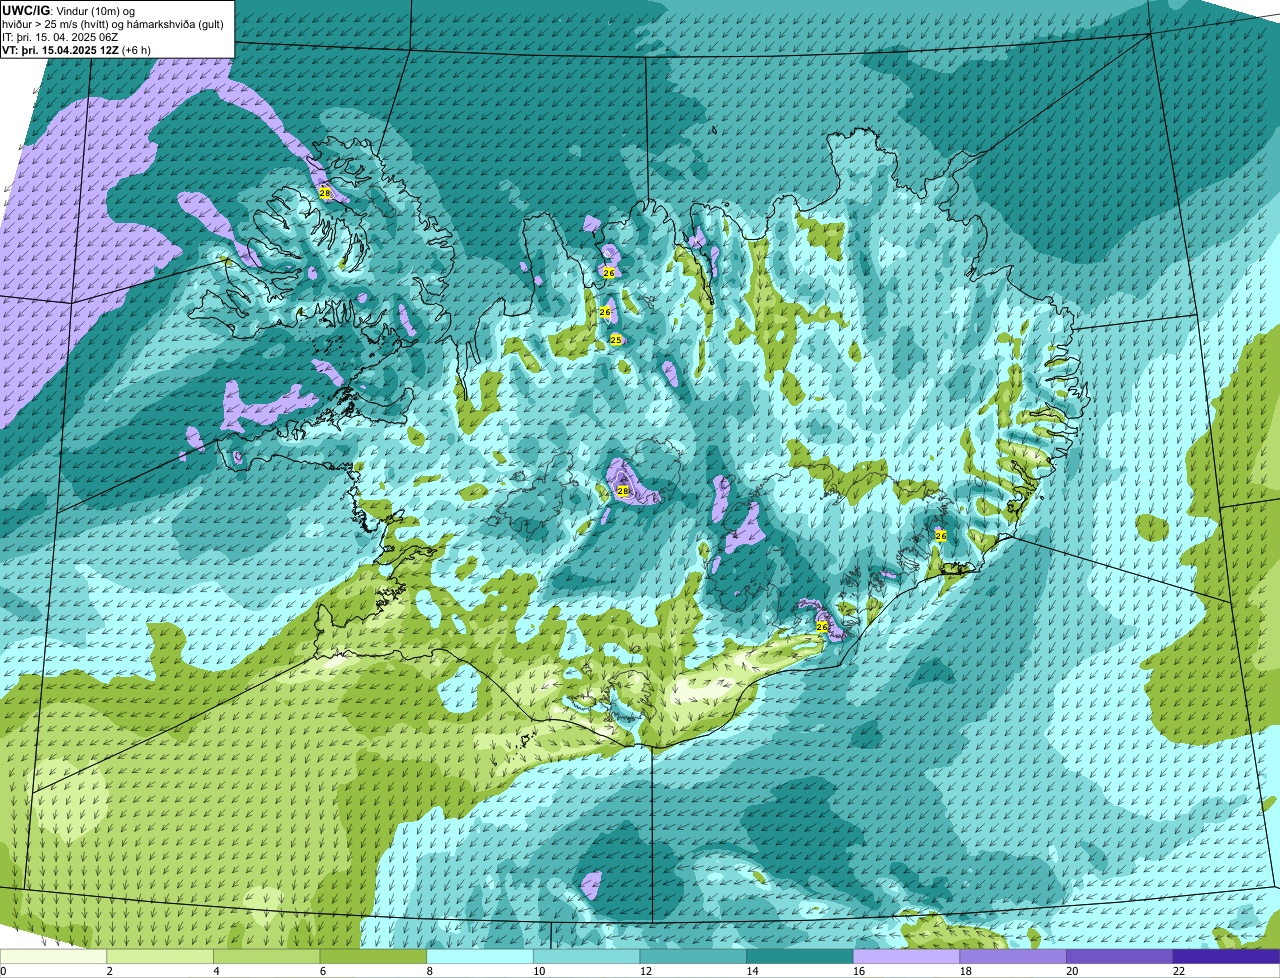Click the 26 marker directly above the 25 marker
The width and height of the screenshot is (1280, 978).
click(605, 313)
